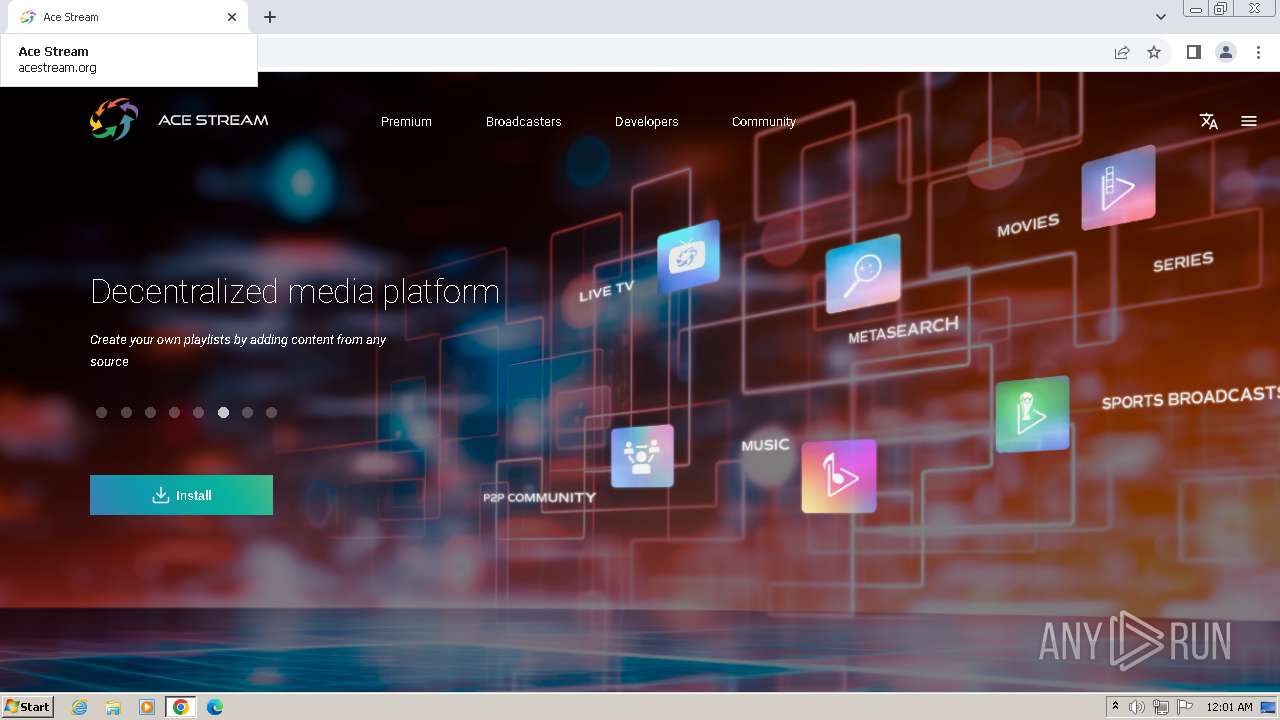The width and height of the screenshot is (1280, 720).
Task: Click the Music tile icon
Action: point(839,476)
